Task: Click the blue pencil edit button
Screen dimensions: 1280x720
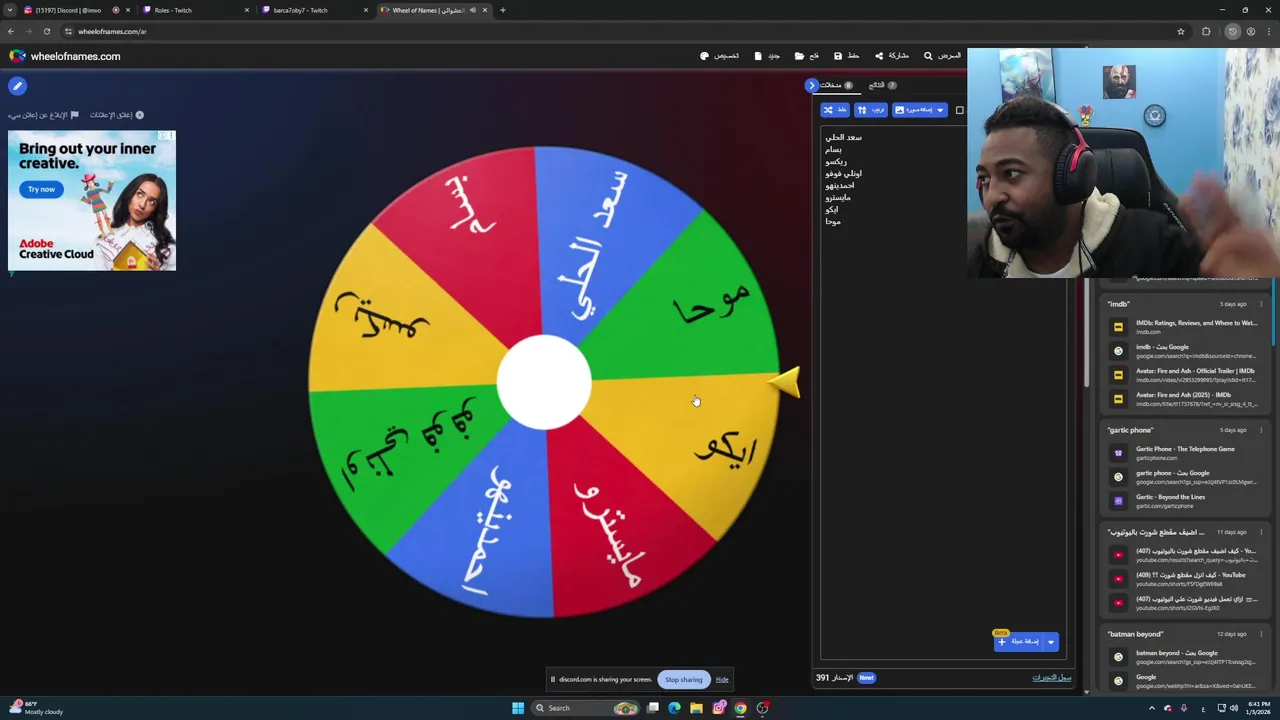Action: (17, 86)
